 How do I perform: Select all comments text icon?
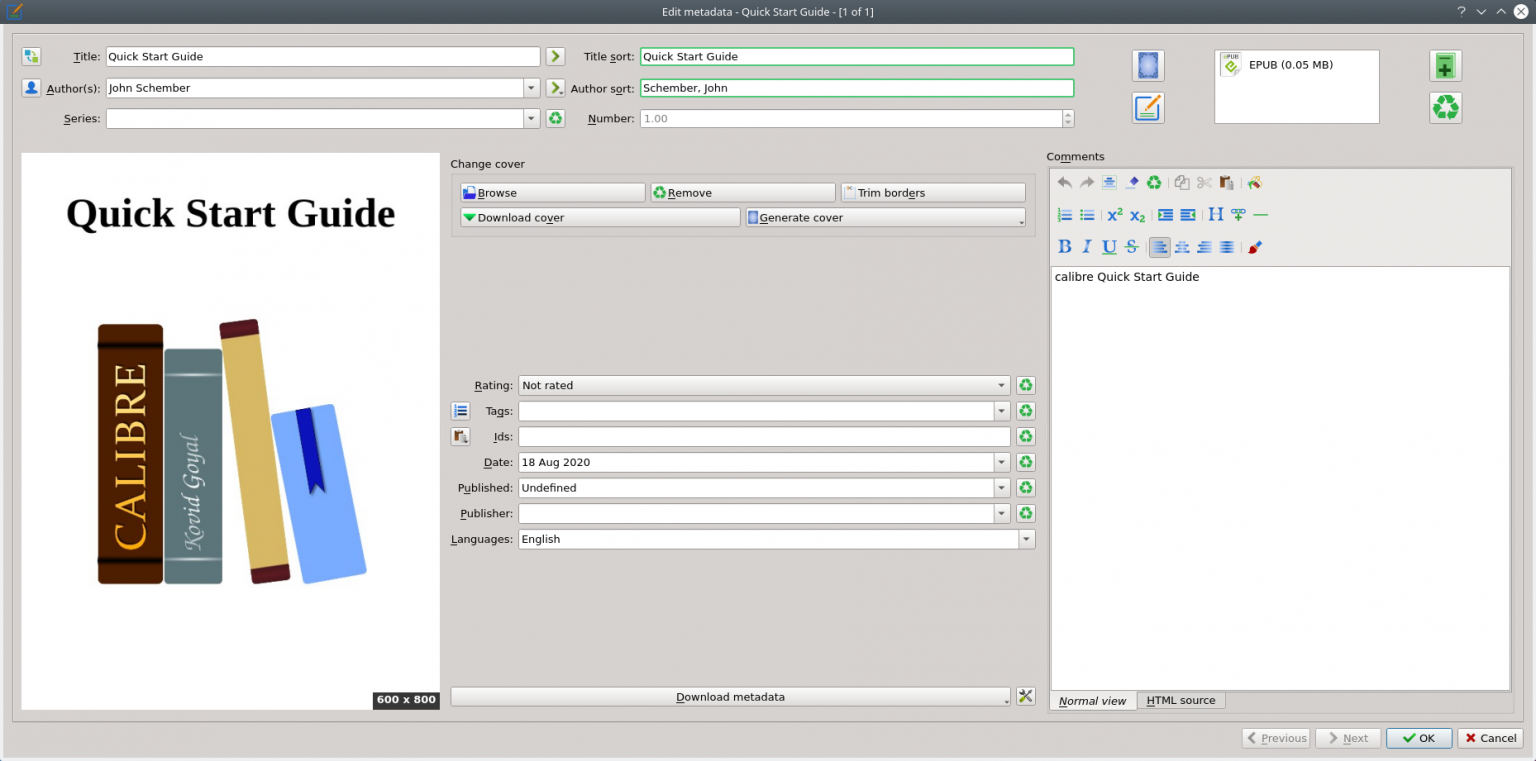(1109, 183)
